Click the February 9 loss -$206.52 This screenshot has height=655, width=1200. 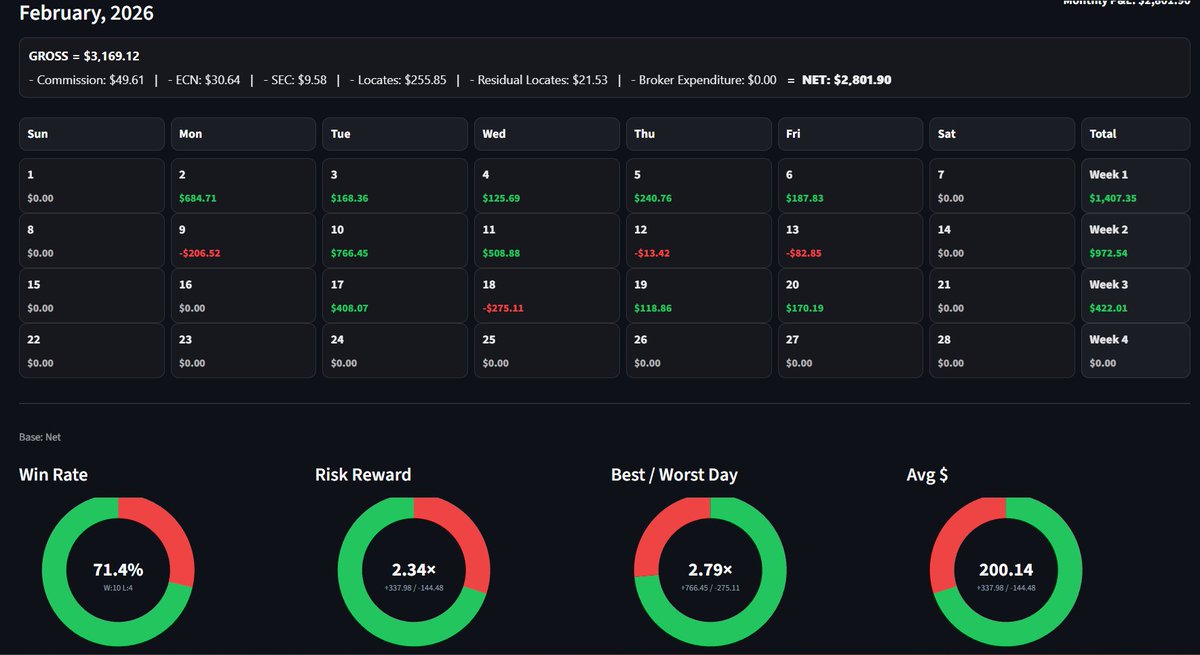click(243, 240)
